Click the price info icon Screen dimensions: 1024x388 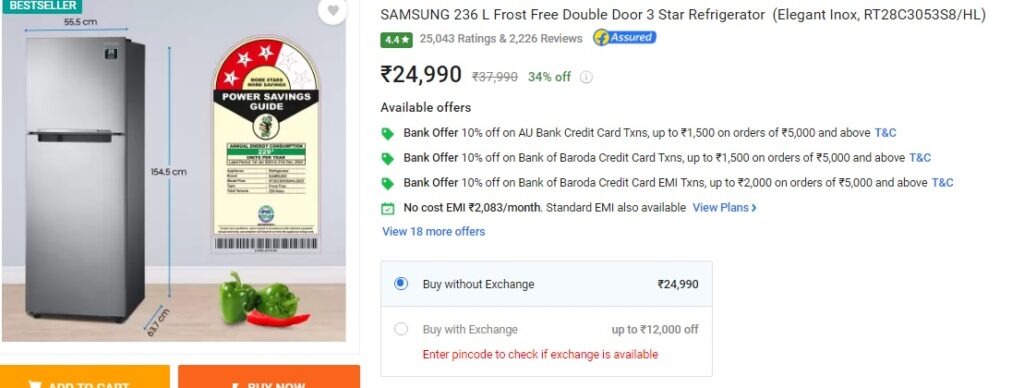(x=586, y=77)
